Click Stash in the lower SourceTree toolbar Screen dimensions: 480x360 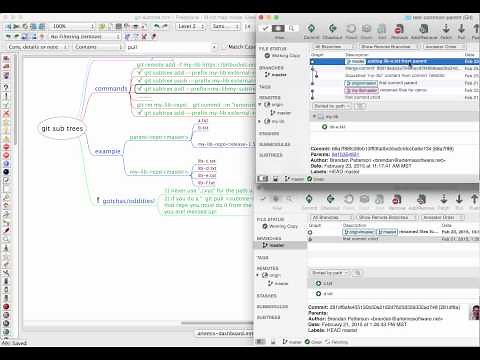pos(364,202)
